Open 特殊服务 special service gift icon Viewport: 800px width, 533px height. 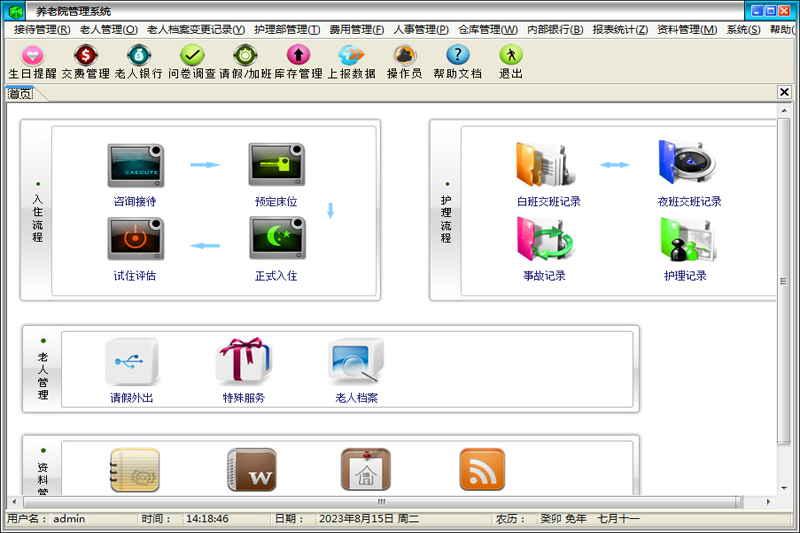(244, 360)
